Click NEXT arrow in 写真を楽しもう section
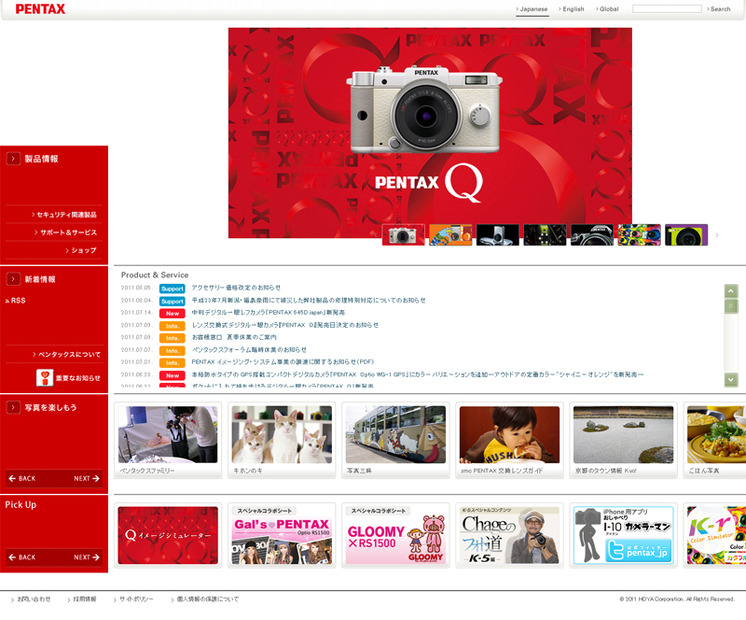746x620 pixels. coord(87,479)
